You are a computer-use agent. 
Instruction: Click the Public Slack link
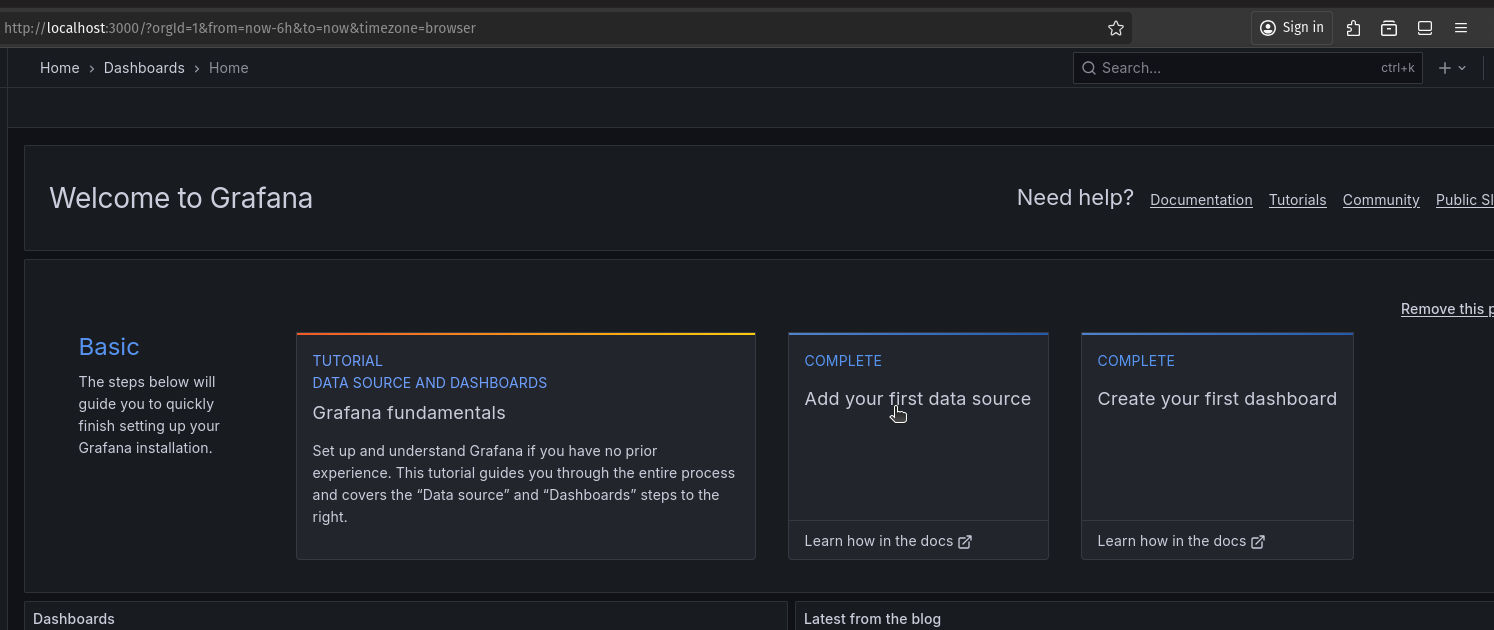(x=1465, y=200)
